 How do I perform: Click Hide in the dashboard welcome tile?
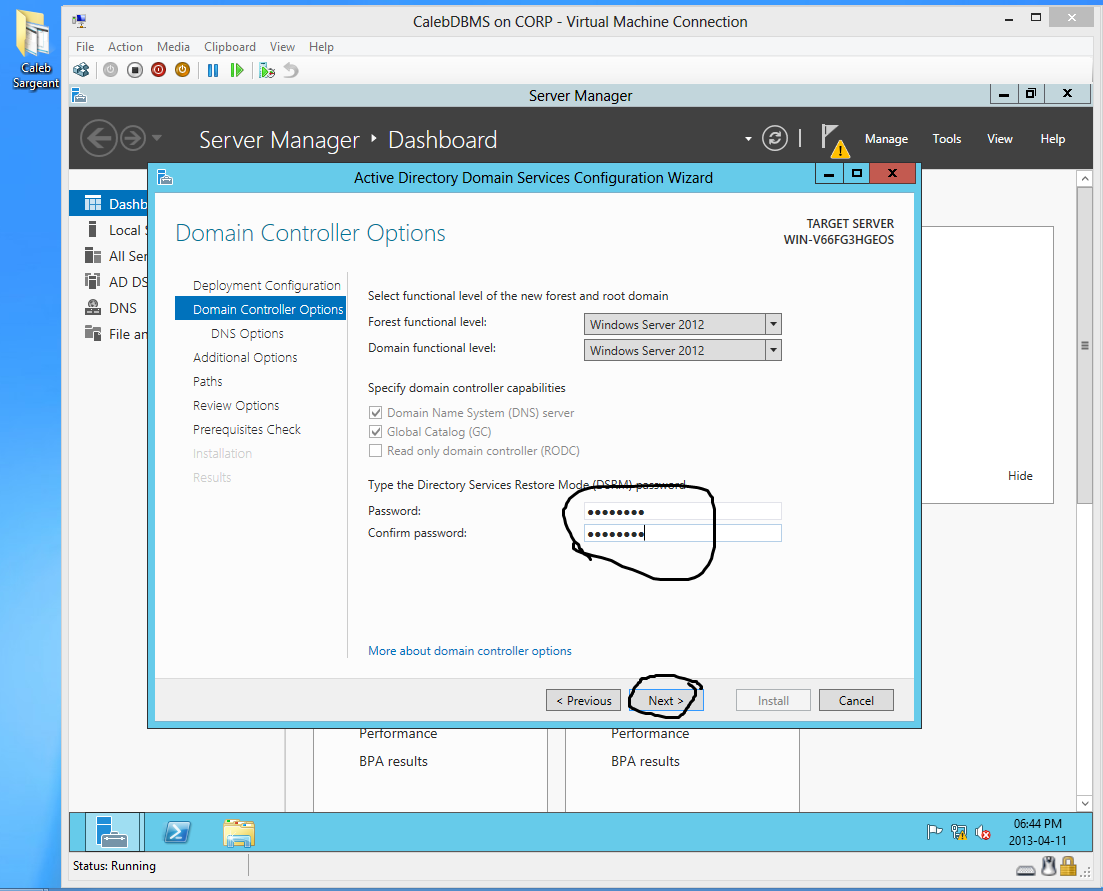[x=1020, y=476]
